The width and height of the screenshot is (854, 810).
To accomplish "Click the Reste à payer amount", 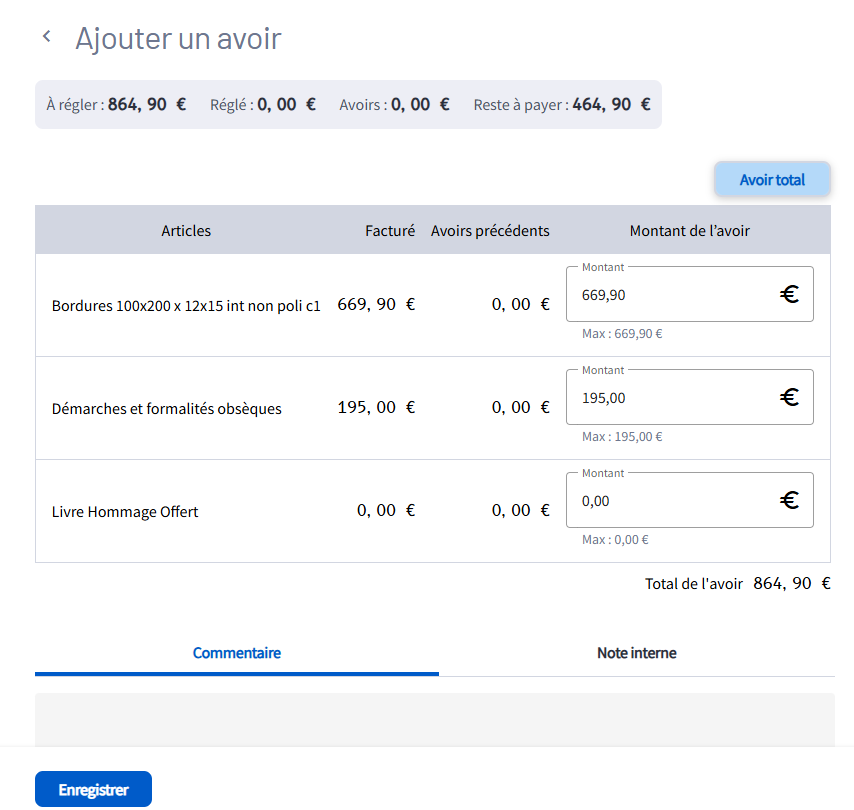I will pyautogui.click(x=610, y=104).
